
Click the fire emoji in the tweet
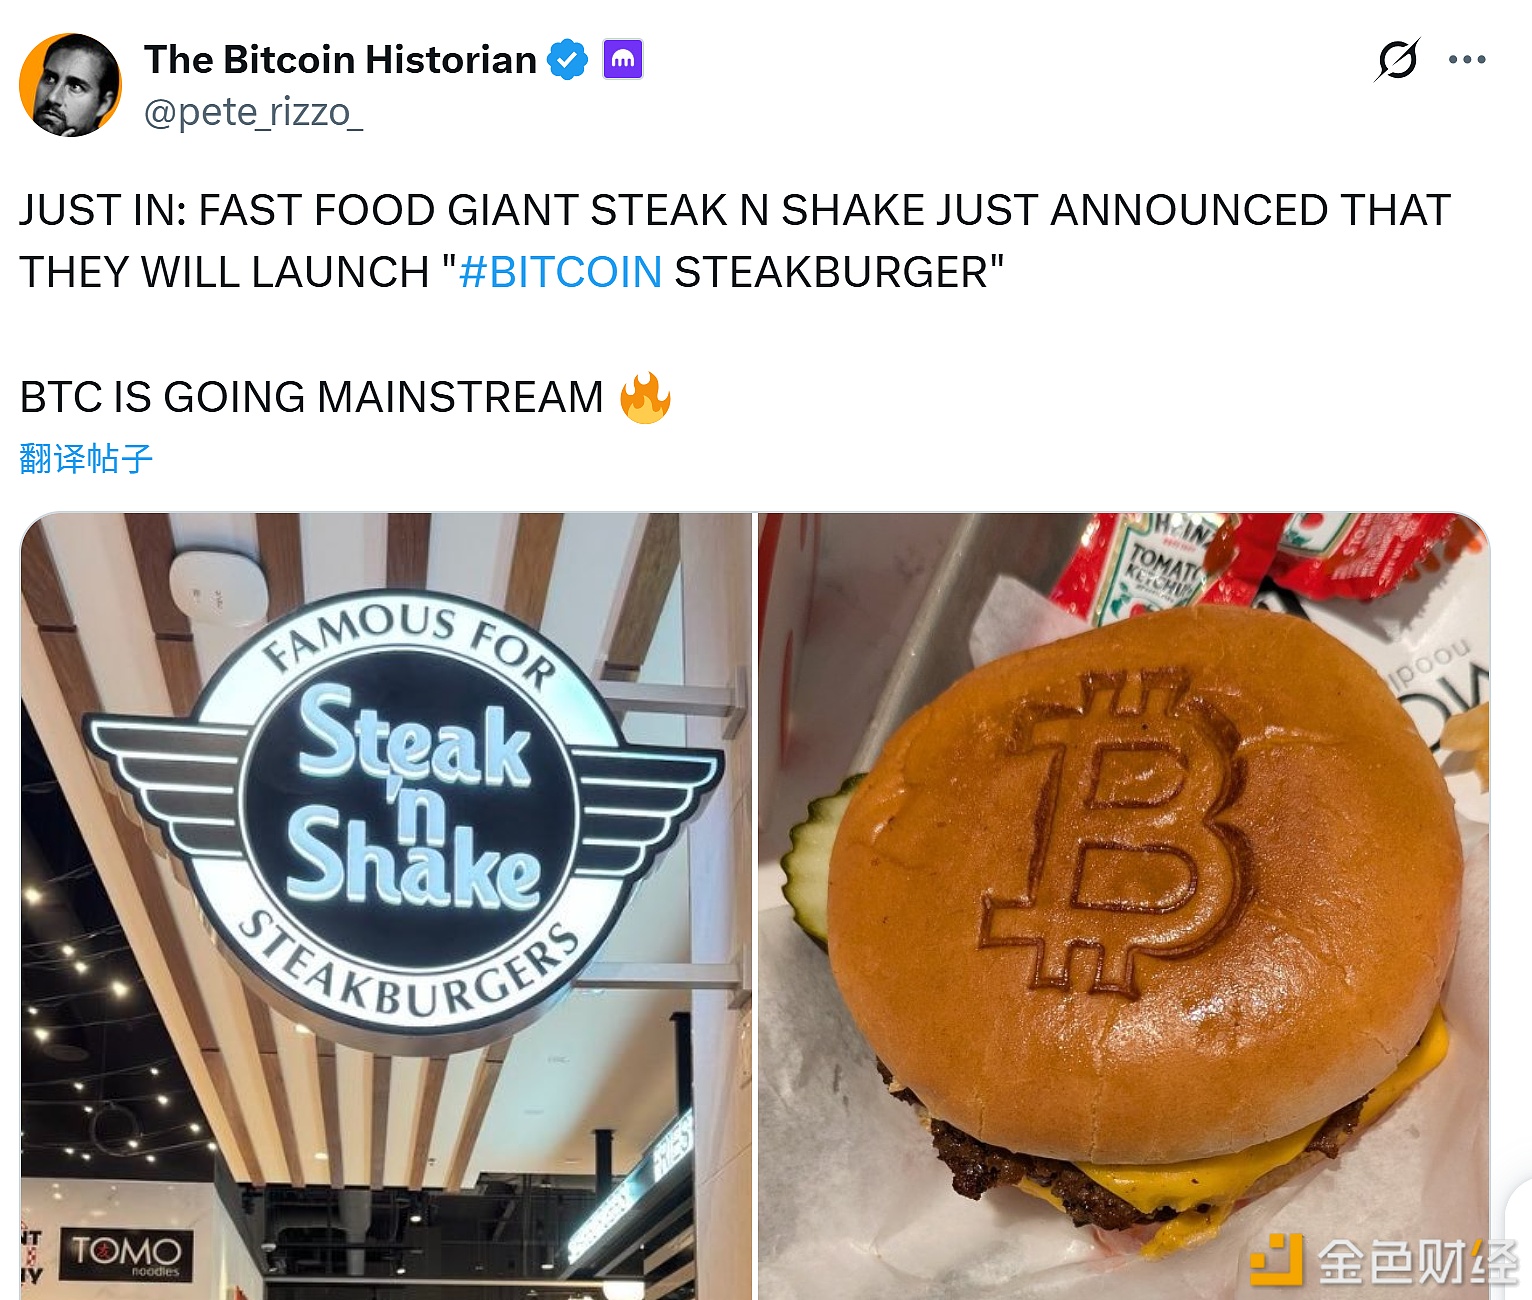pyautogui.click(x=645, y=398)
